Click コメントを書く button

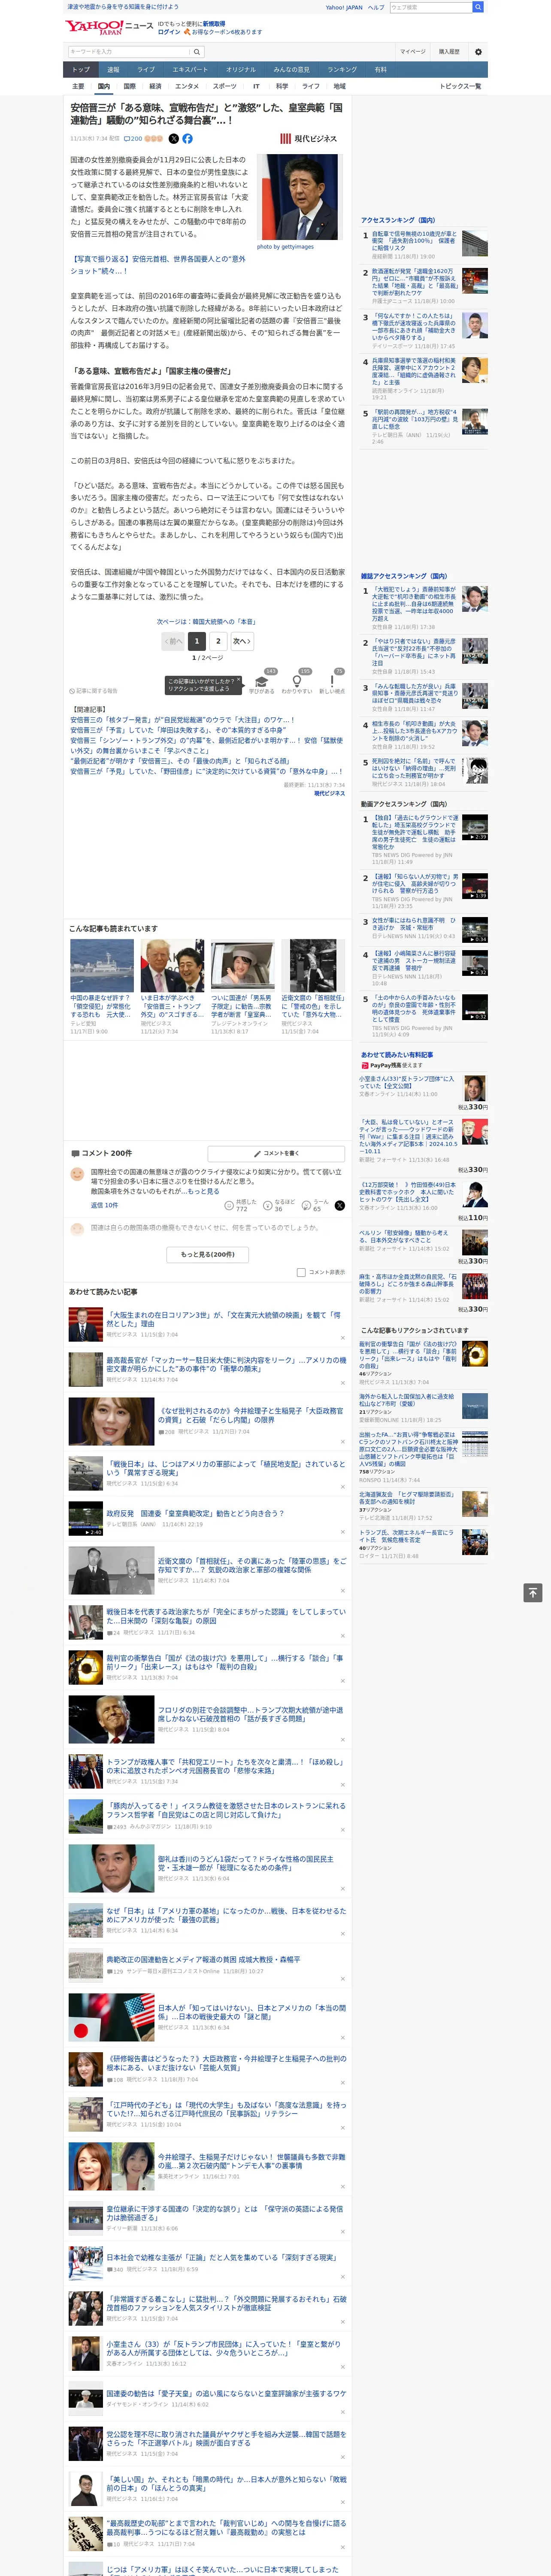(277, 1153)
